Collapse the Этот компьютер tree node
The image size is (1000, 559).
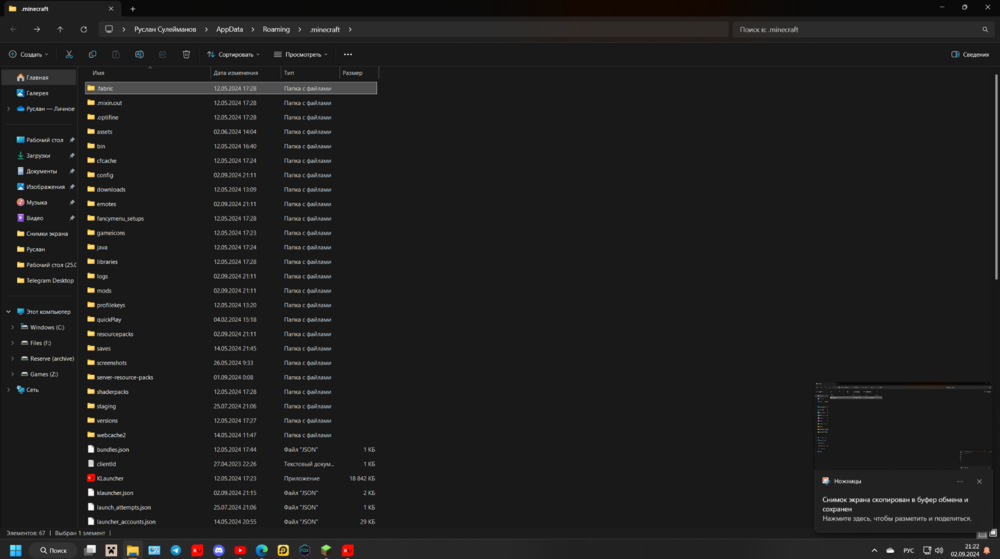click(8, 312)
